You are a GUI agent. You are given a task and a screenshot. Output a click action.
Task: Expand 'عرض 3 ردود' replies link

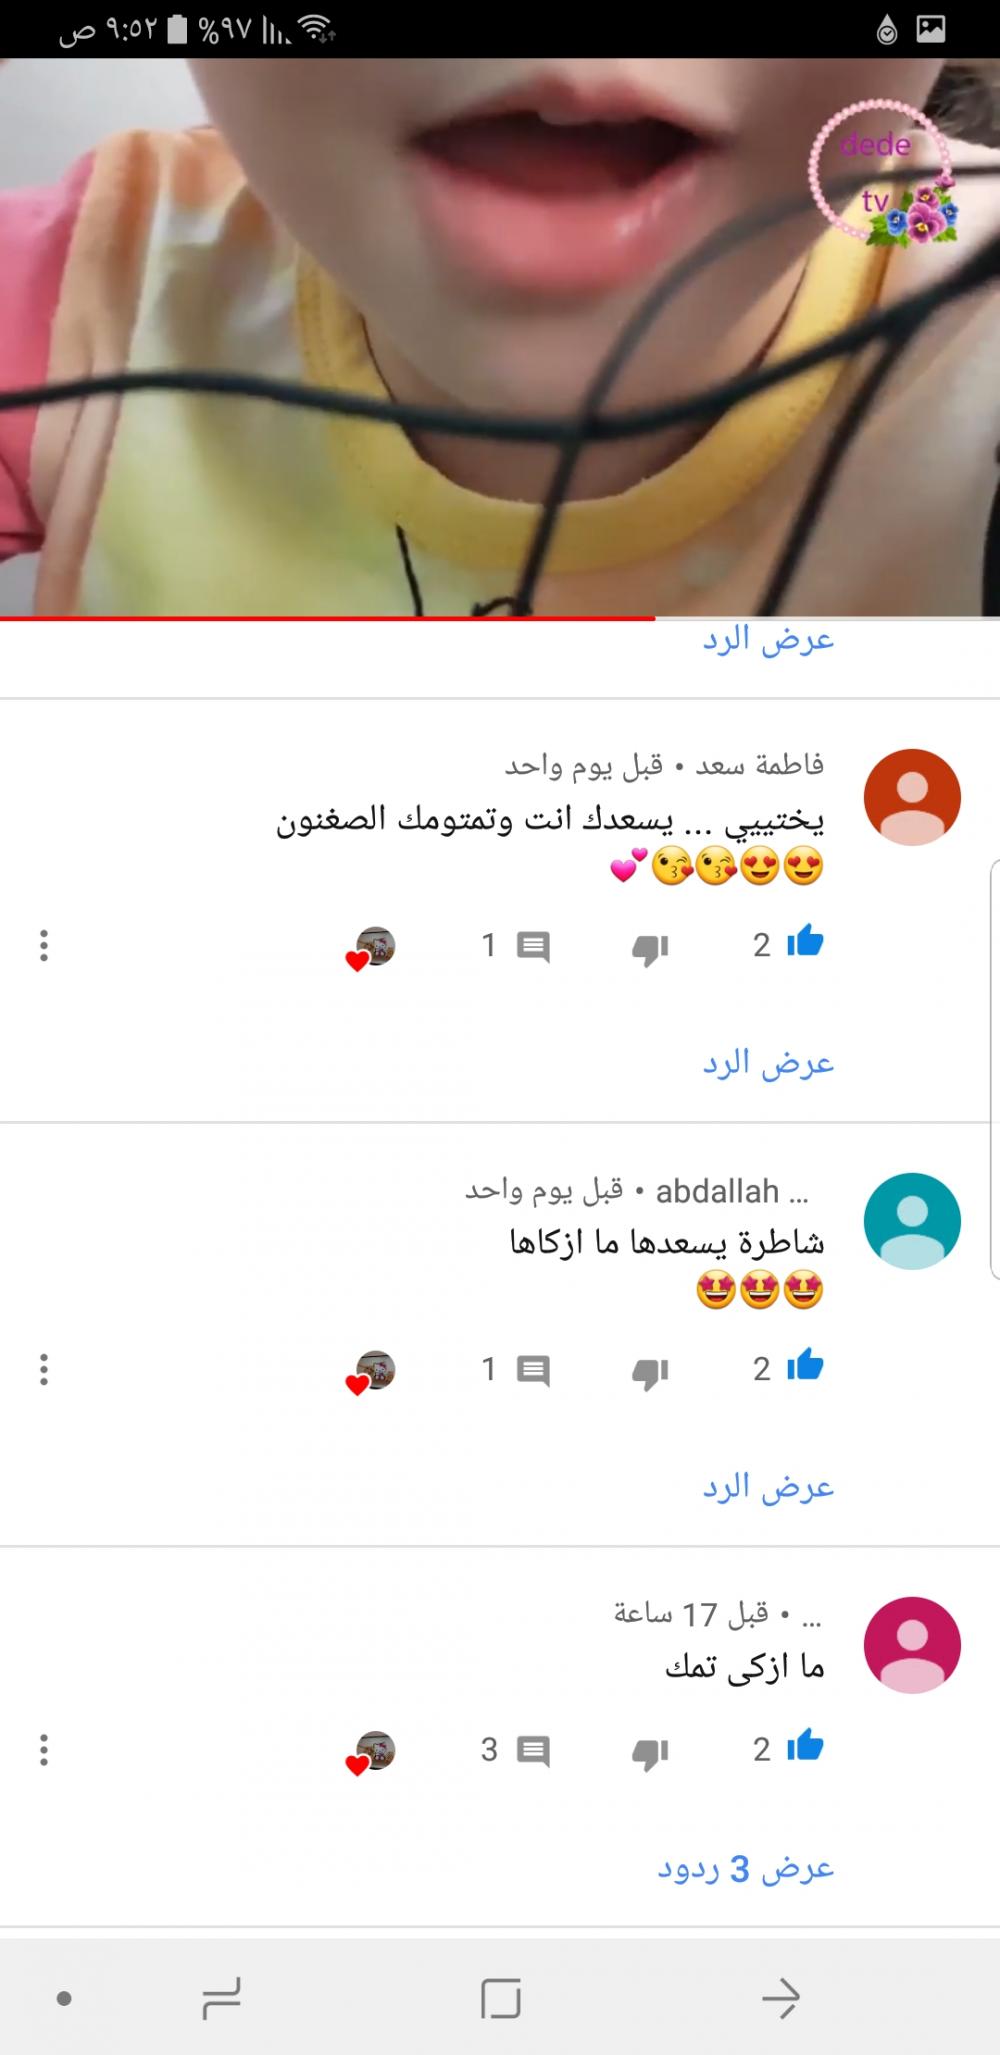[x=746, y=1868]
